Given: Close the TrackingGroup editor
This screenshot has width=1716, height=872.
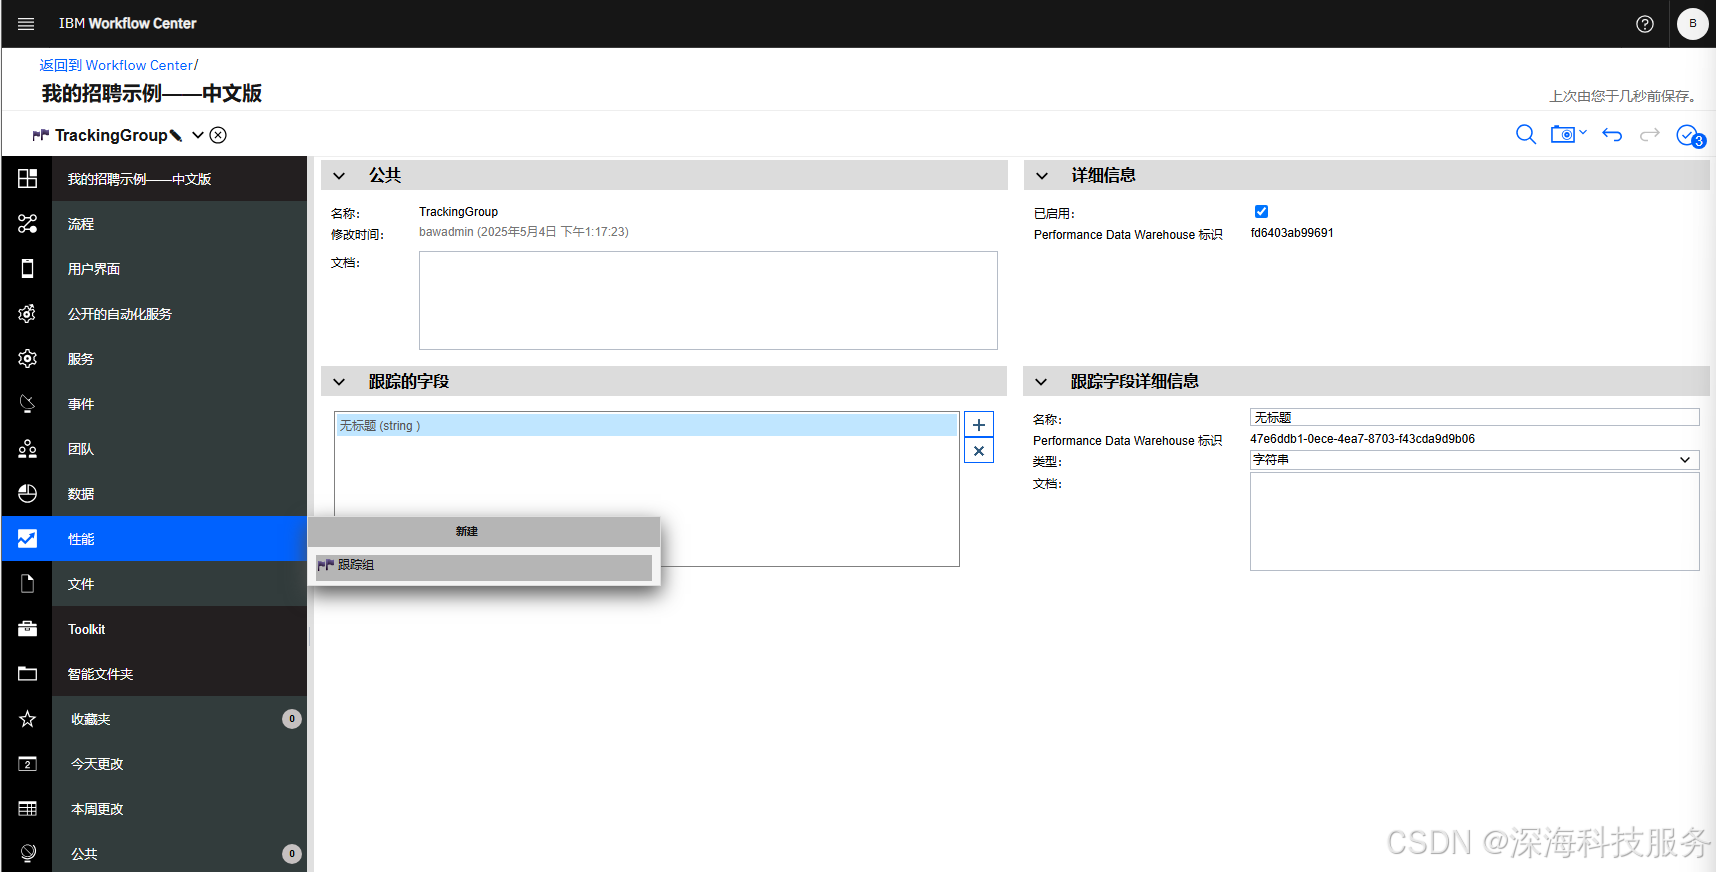Looking at the screenshot, I should (x=218, y=135).
